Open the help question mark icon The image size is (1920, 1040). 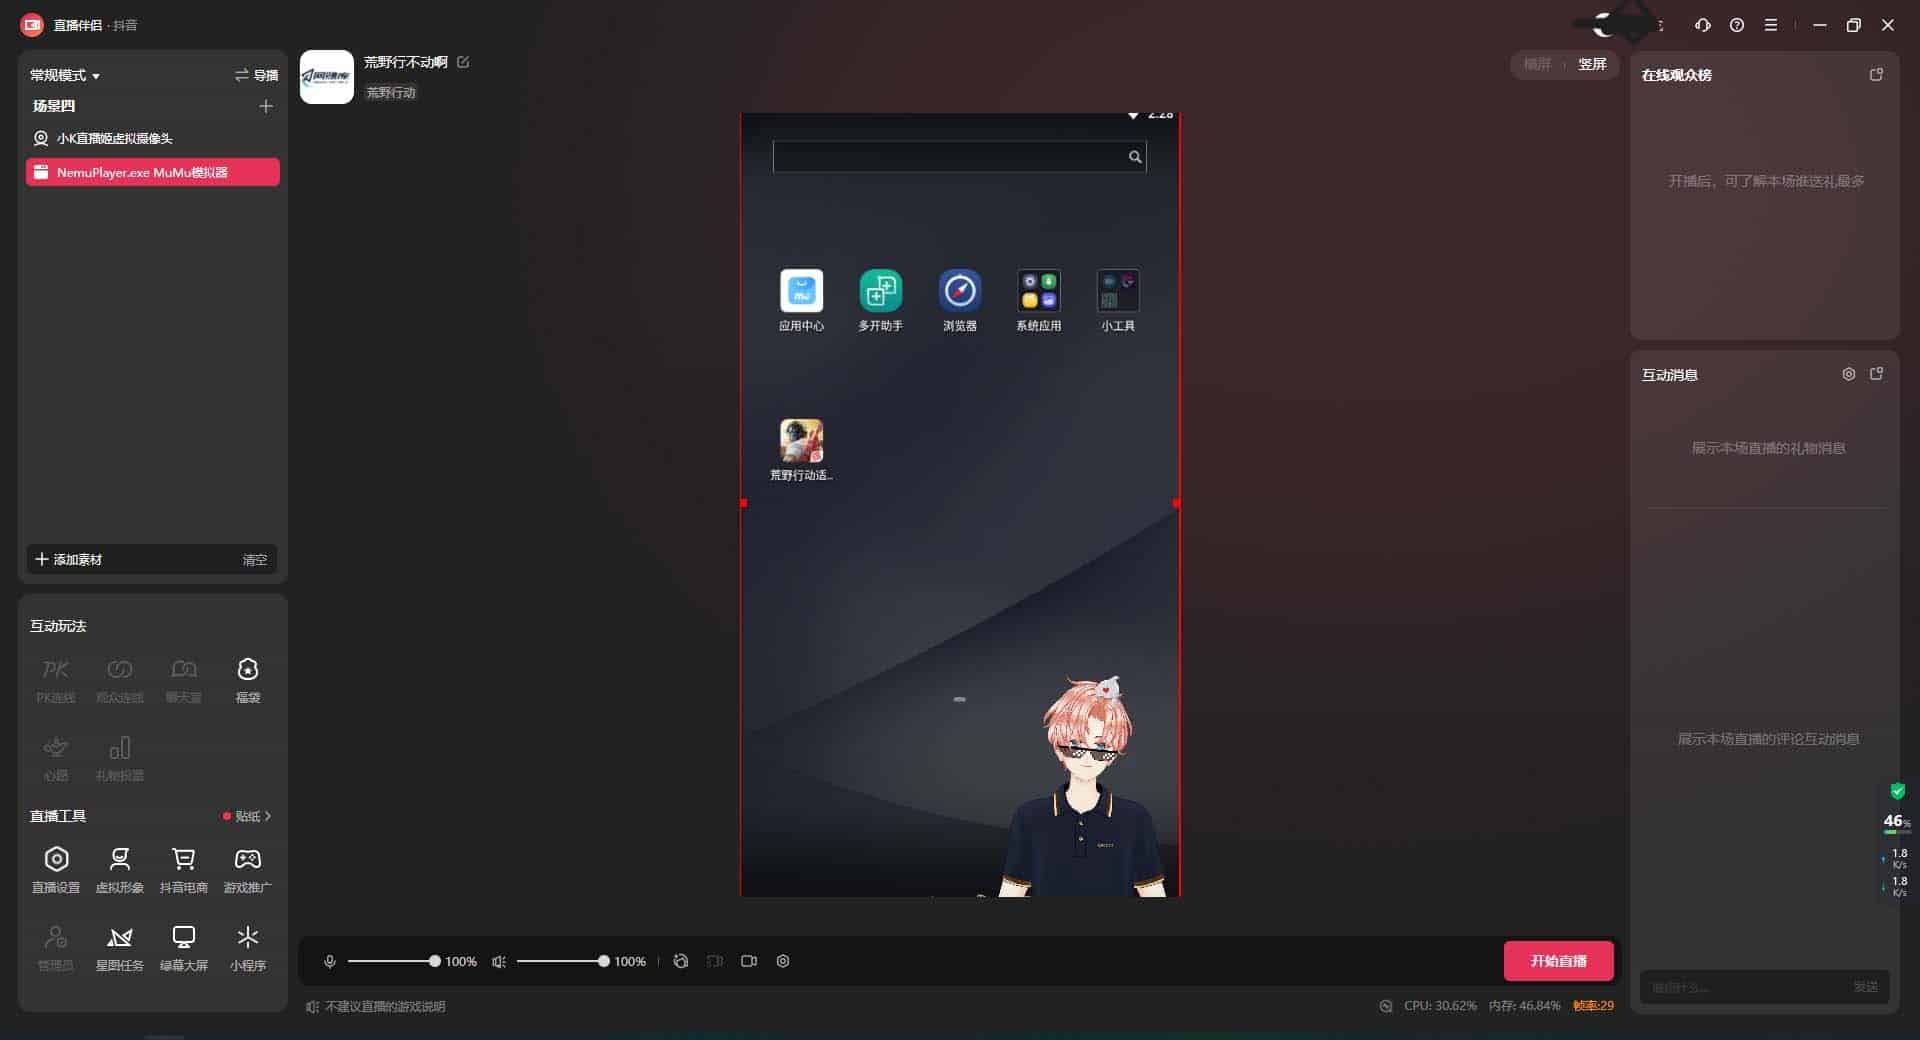click(x=1737, y=25)
